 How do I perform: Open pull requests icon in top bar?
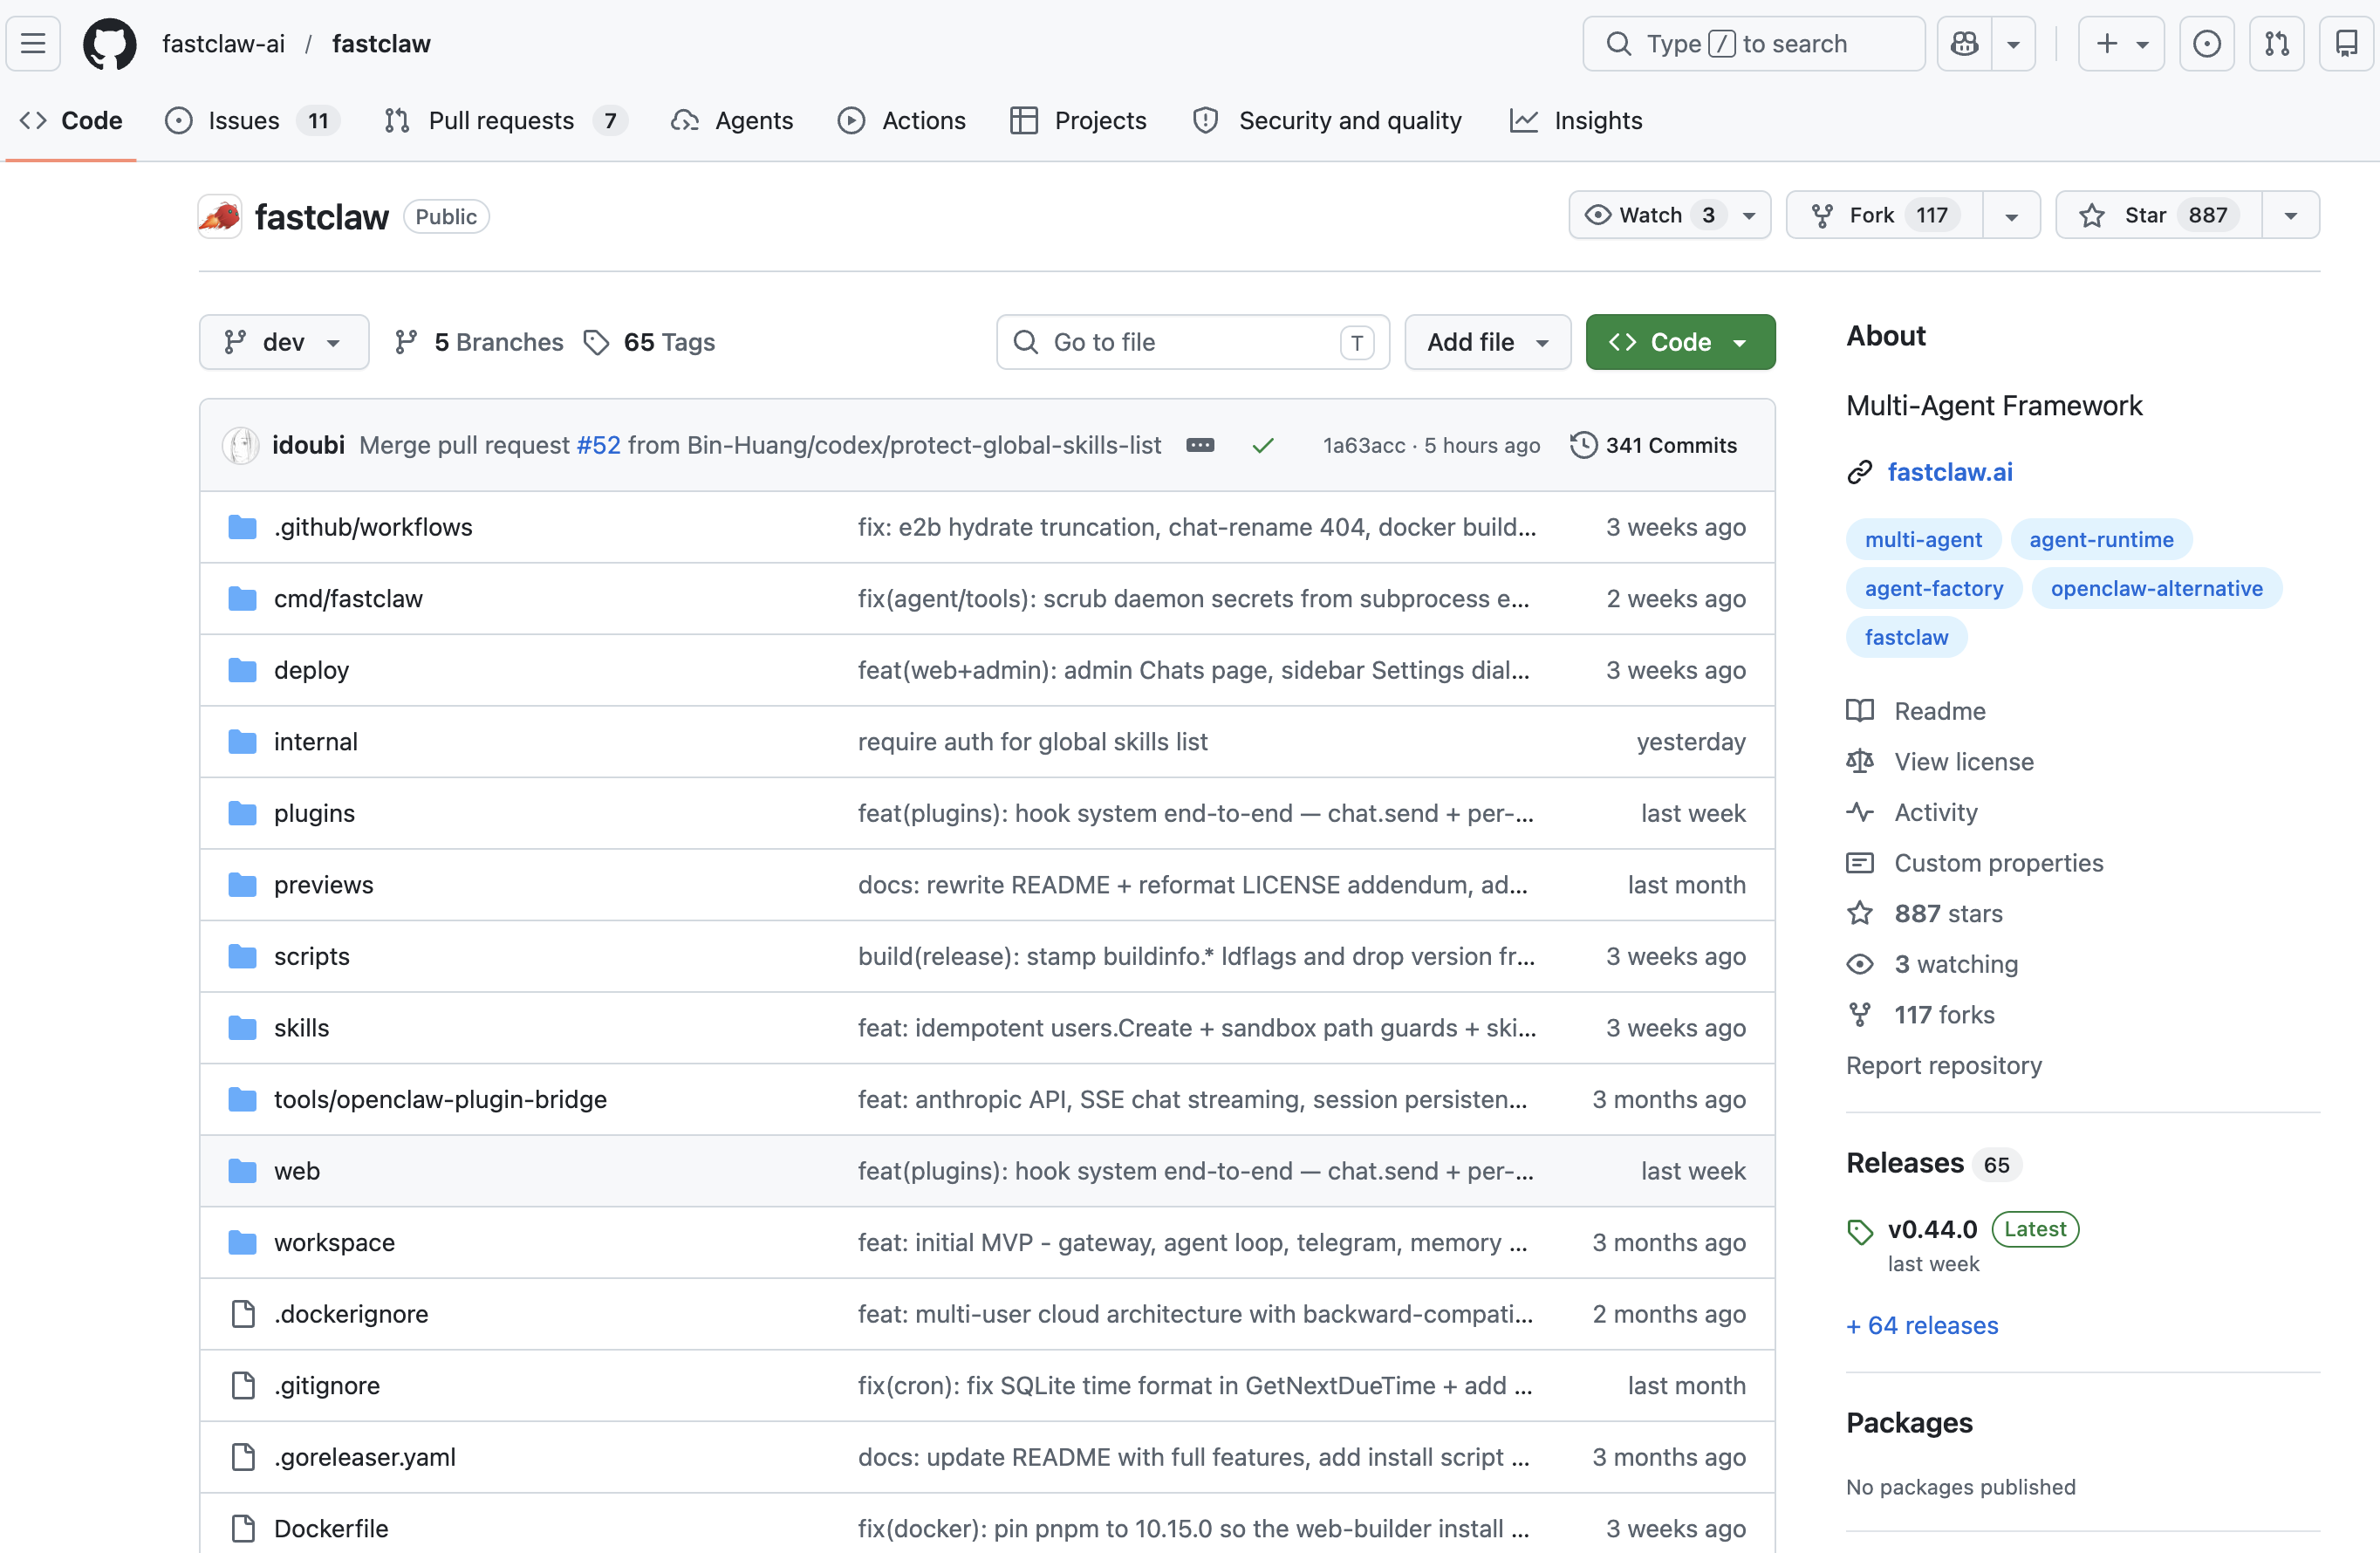(x=2276, y=44)
